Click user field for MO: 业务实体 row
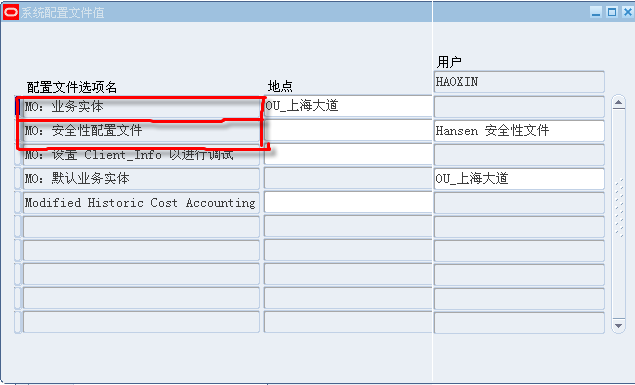Image resolution: width=635 pixels, height=385 pixels. [519, 107]
